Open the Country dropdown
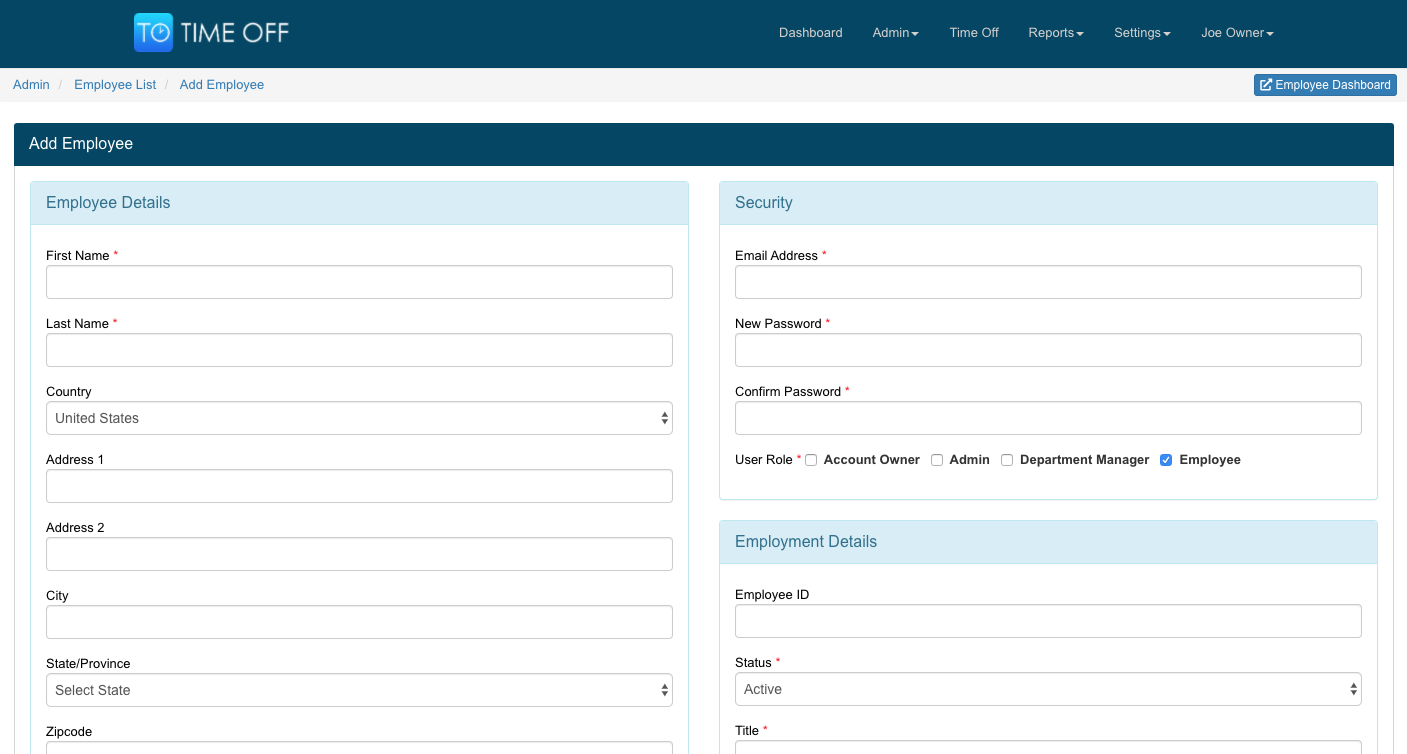The image size is (1407, 754). point(359,418)
